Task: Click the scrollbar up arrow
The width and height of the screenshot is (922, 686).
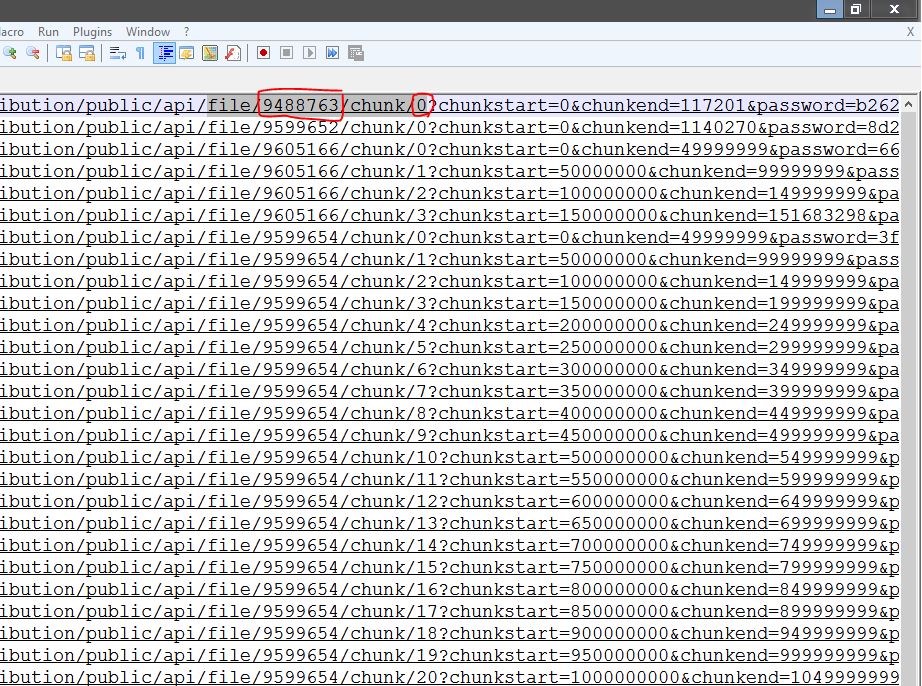Action: [x=908, y=105]
